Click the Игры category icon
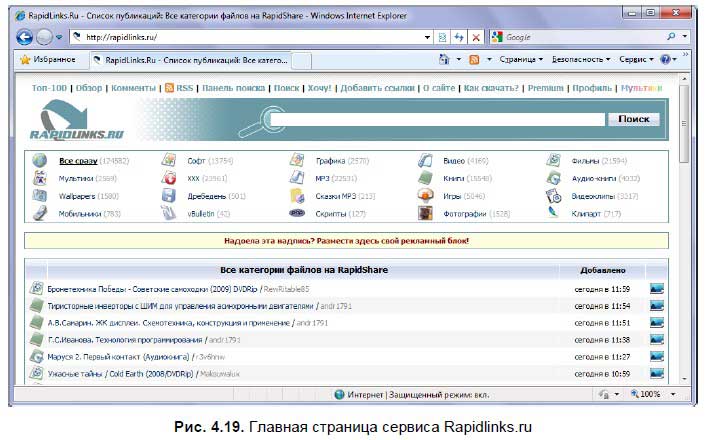Viewport: 705px width, 440px height. pos(425,196)
